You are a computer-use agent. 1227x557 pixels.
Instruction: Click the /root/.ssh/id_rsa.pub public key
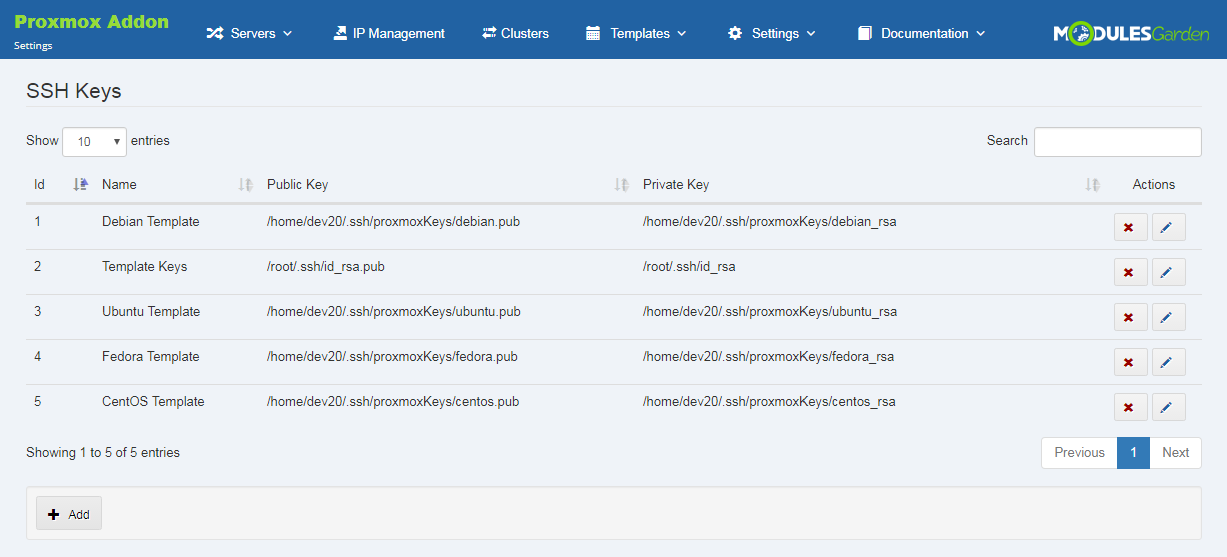[x=326, y=266]
